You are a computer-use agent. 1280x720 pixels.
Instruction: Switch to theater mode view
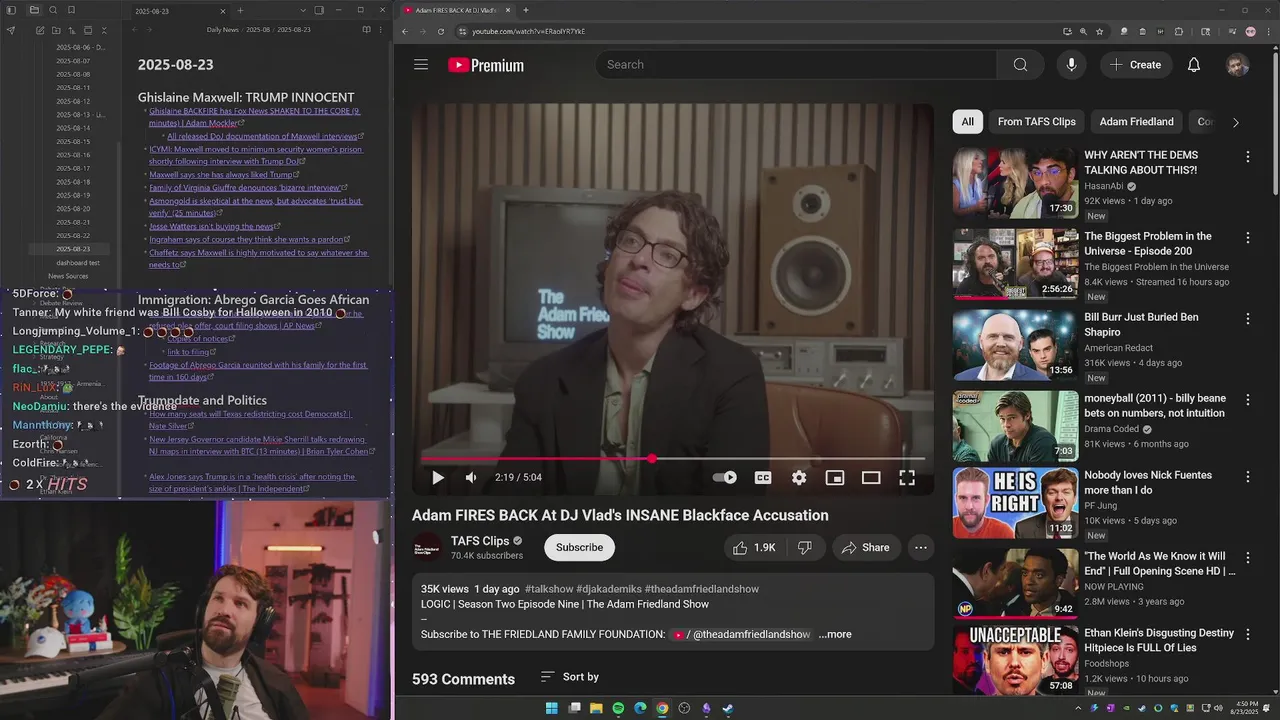[871, 478]
